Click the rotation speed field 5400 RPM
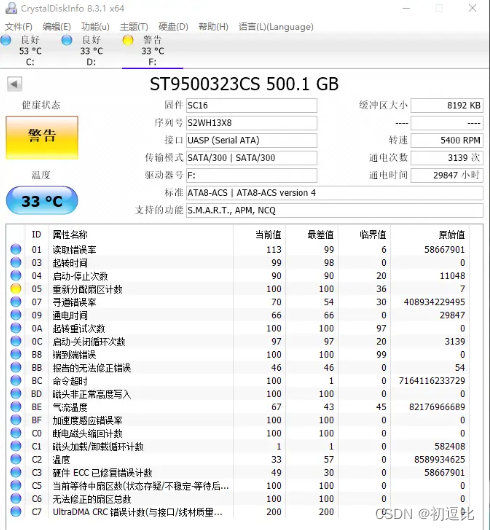Screen dimensions: 490x530 pyautogui.click(x=447, y=140)
